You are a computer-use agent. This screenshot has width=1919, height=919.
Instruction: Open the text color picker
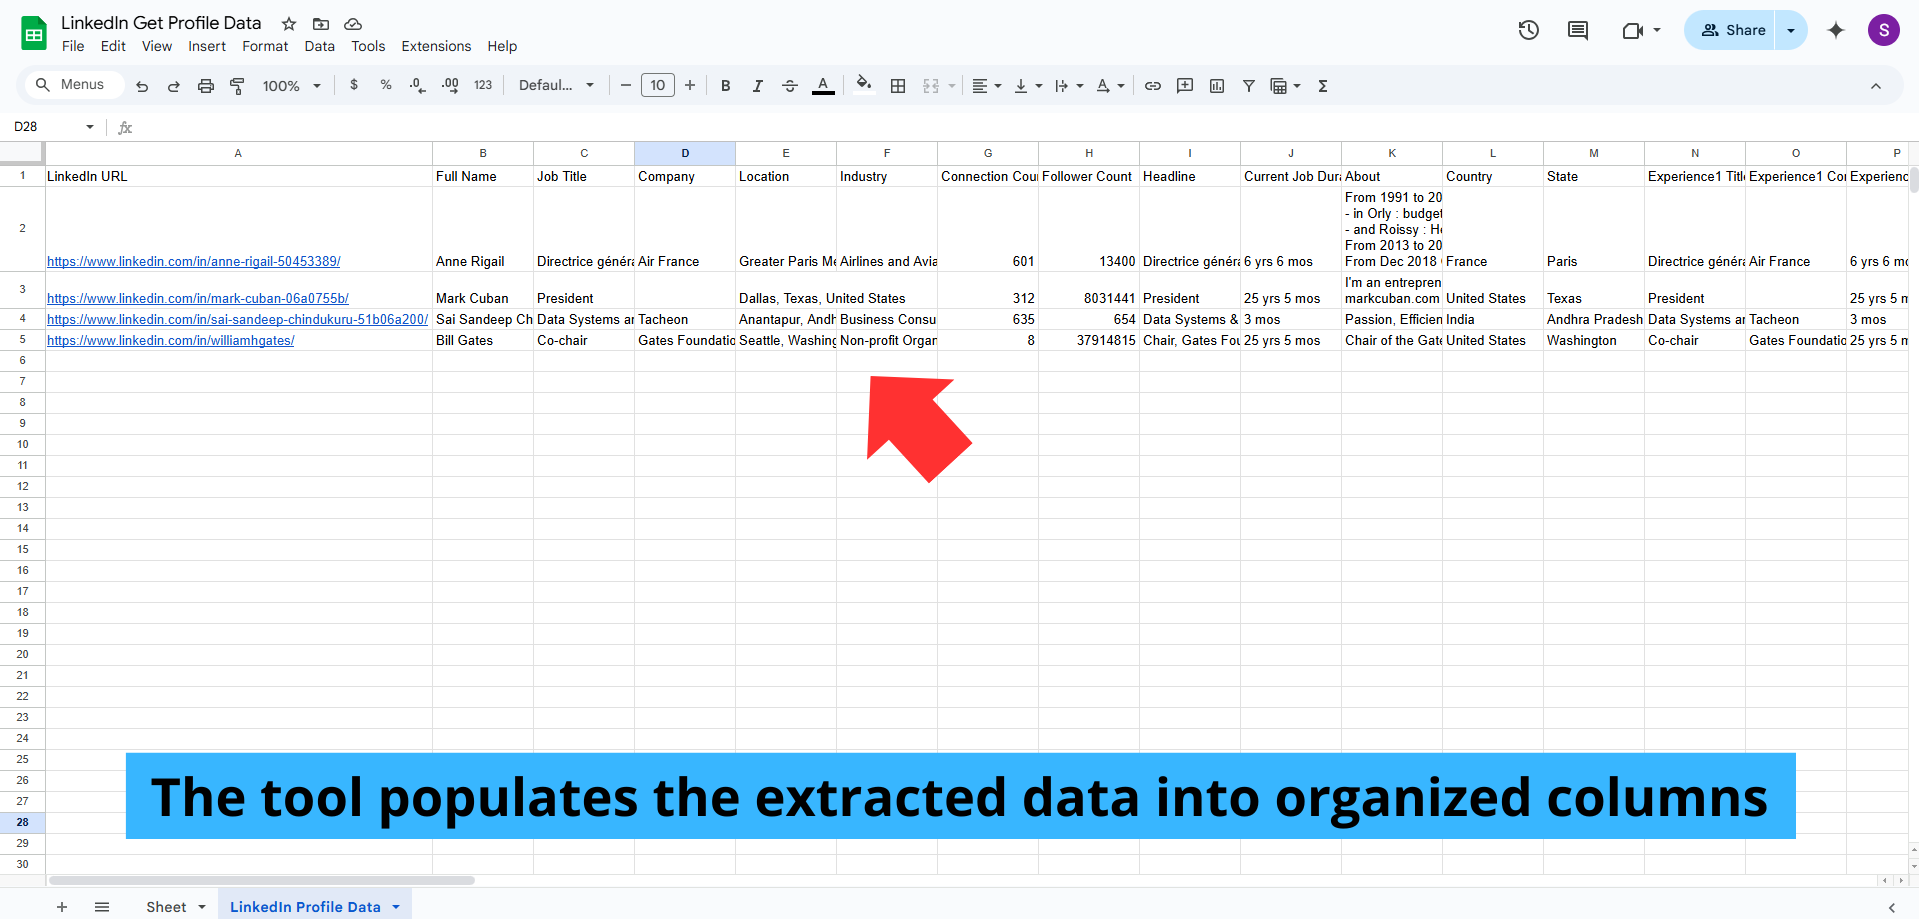[823, 86]
